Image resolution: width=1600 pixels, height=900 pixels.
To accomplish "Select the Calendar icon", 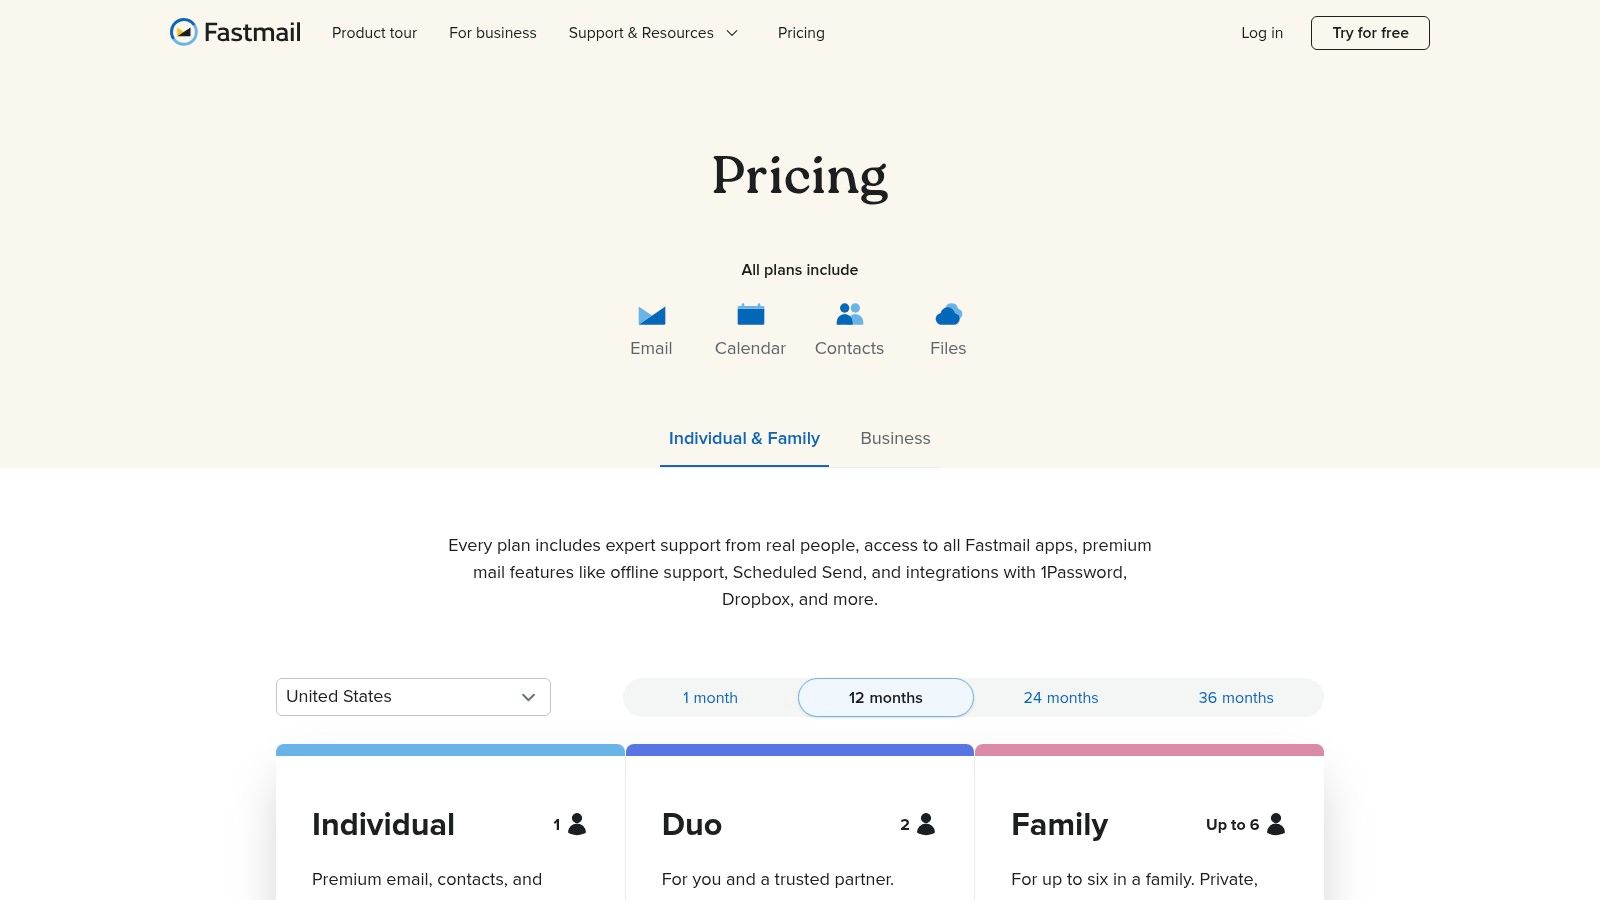I will [750, 314].
